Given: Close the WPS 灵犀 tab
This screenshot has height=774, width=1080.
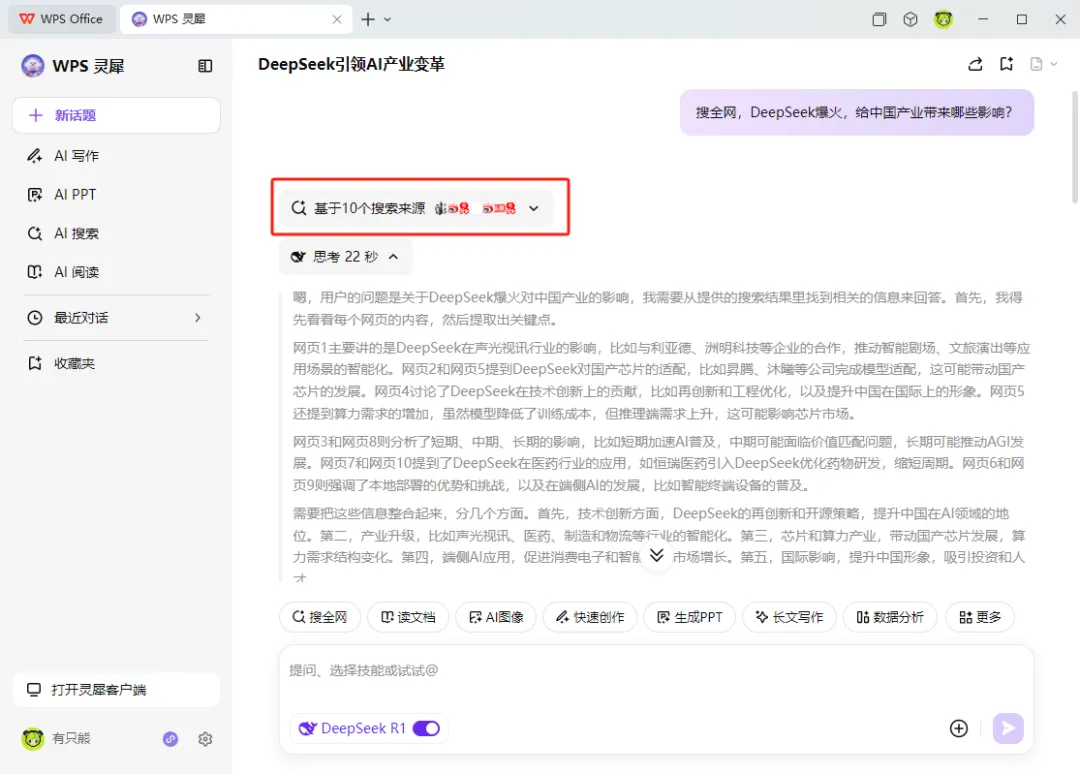Looking at the screenshot, I should coord(337,19).
